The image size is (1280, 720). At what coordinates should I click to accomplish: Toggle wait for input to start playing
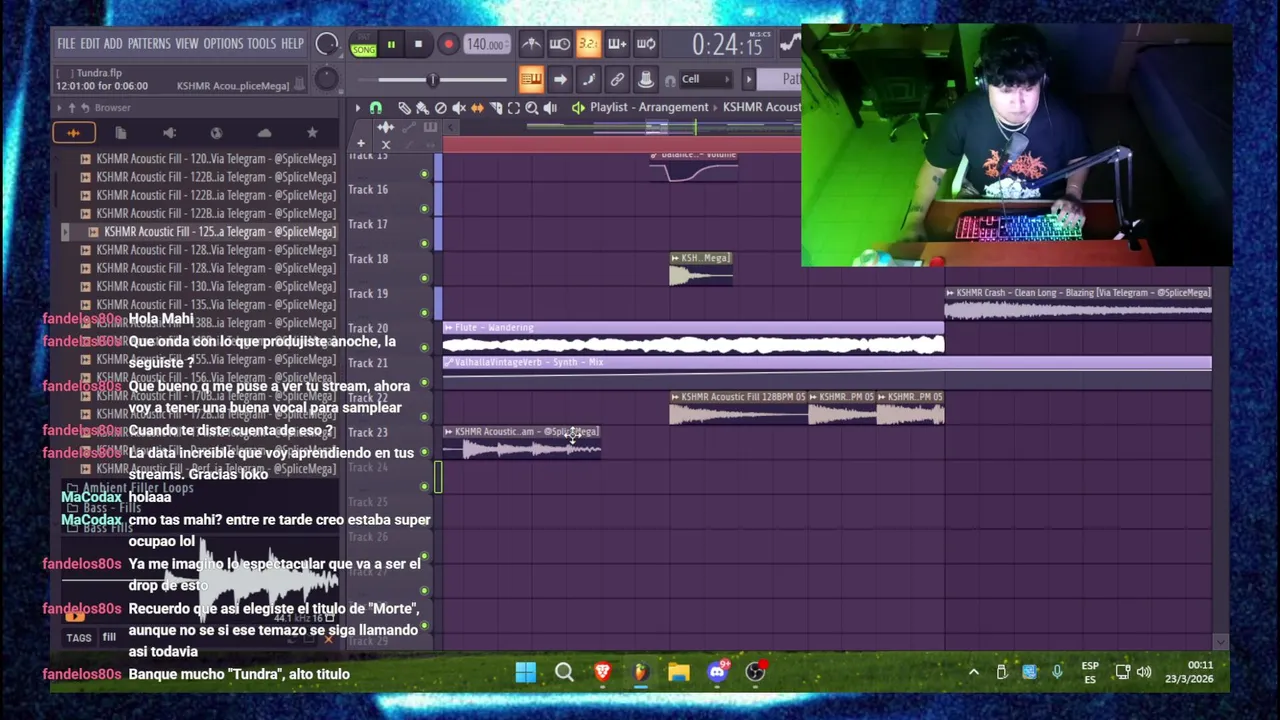tap(560, 44)
